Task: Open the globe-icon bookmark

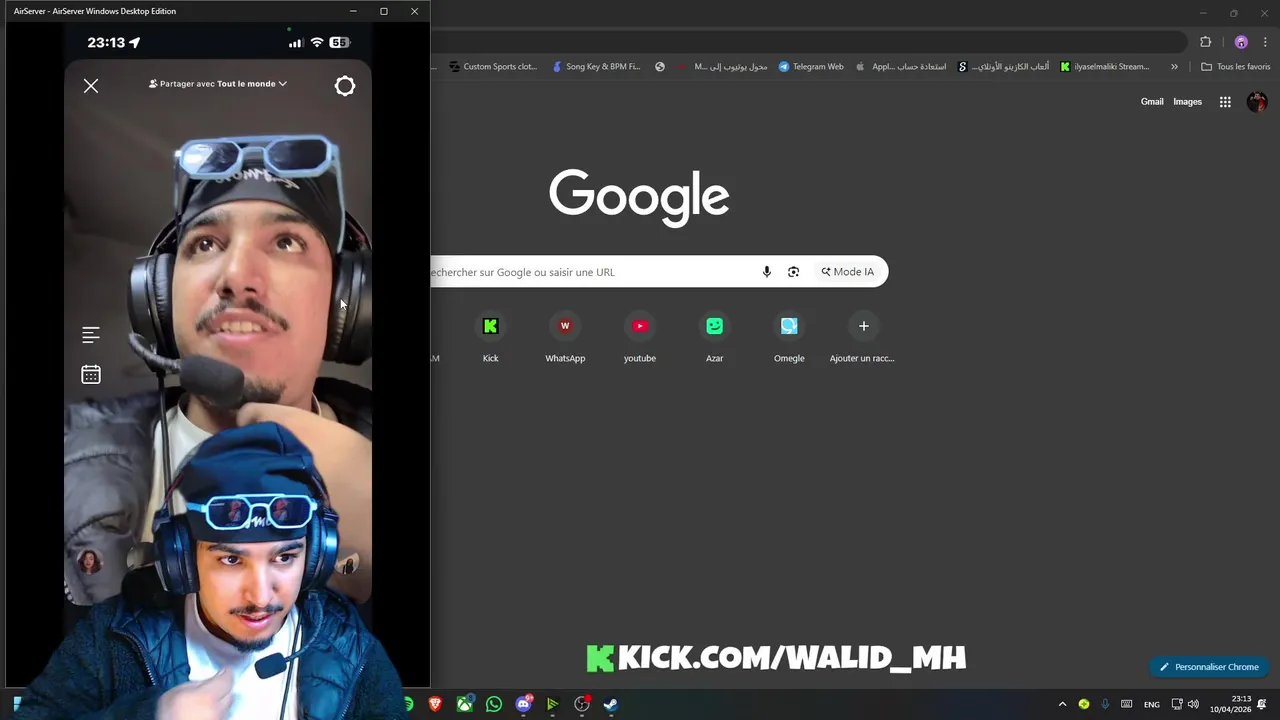Action: (x=660, y=67)
